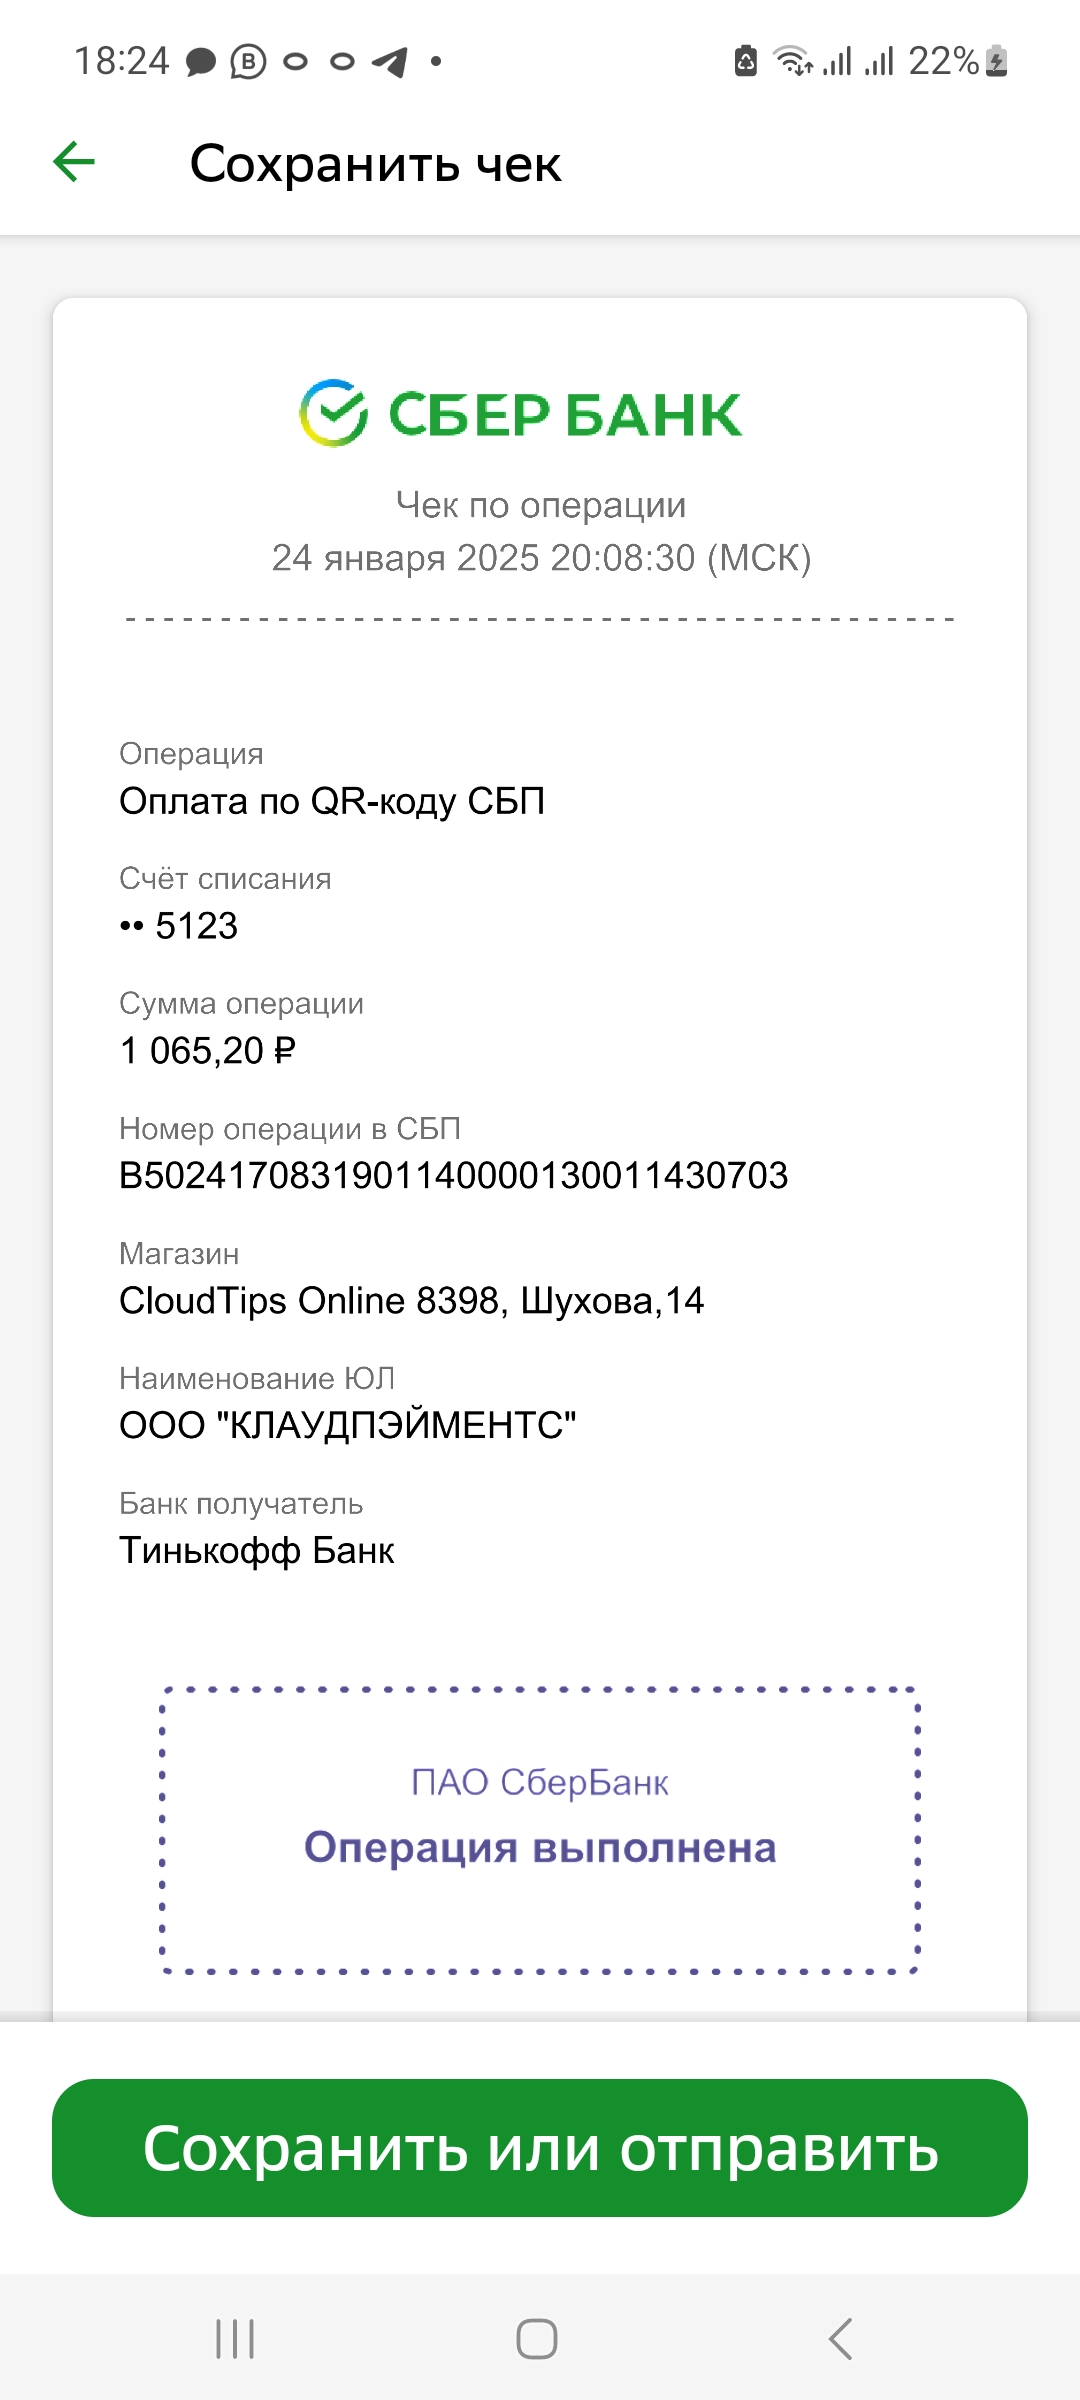Tap the Сохранить чек title

376,163
